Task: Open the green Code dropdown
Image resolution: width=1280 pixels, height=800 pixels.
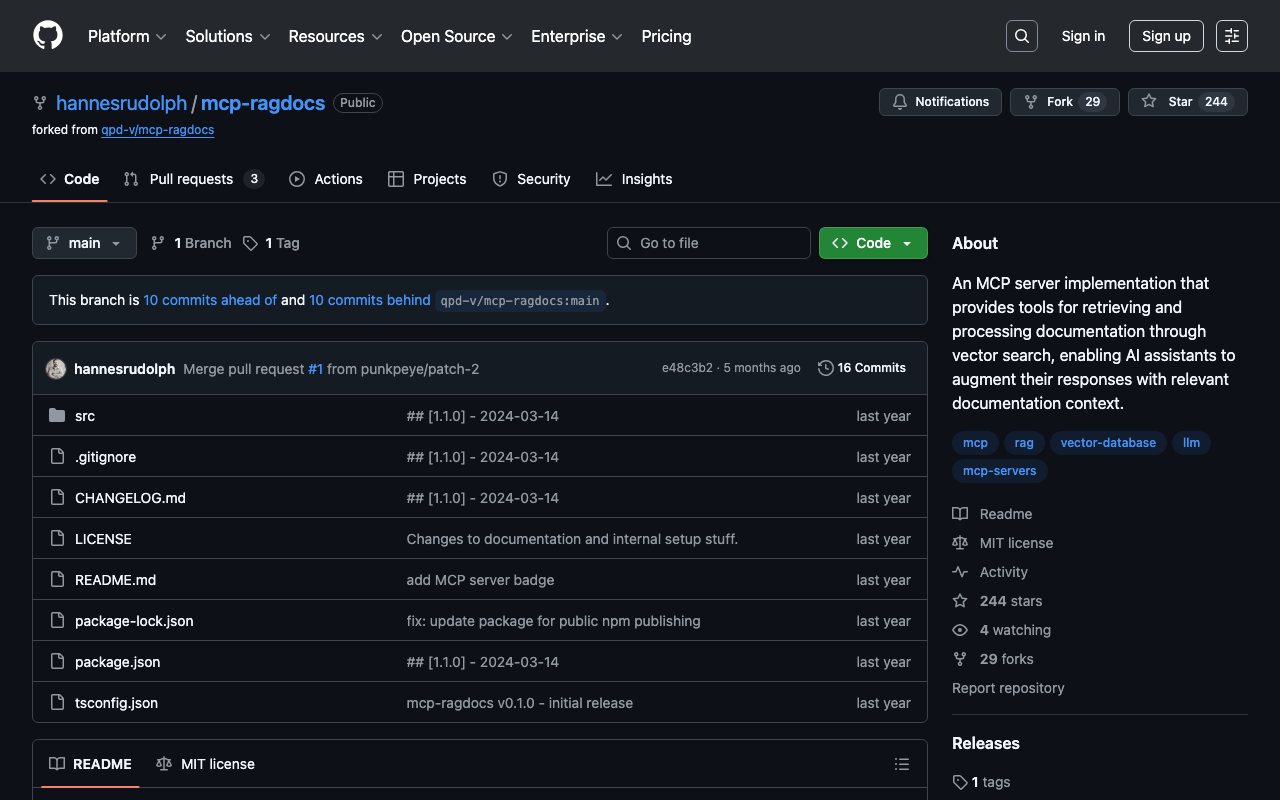Action: [872, 243]
